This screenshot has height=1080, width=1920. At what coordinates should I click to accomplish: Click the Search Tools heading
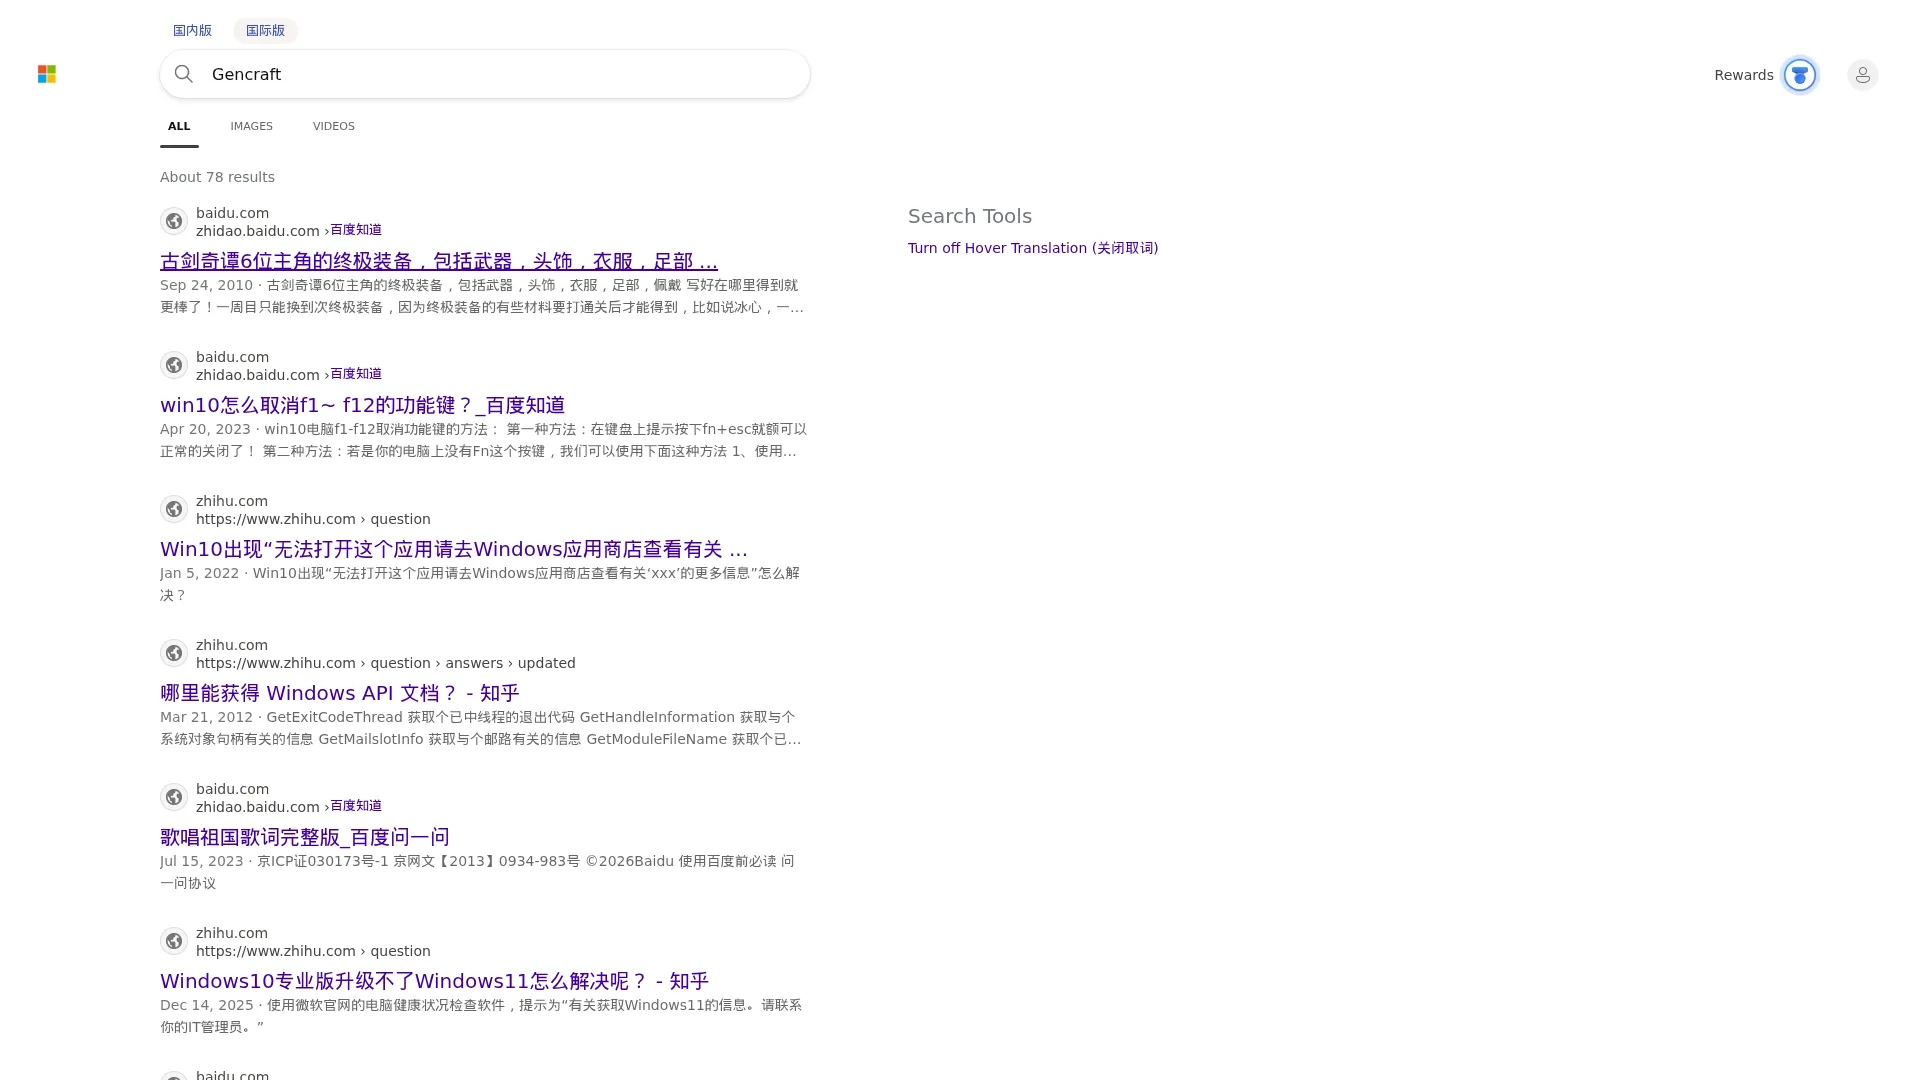point(970,216)
